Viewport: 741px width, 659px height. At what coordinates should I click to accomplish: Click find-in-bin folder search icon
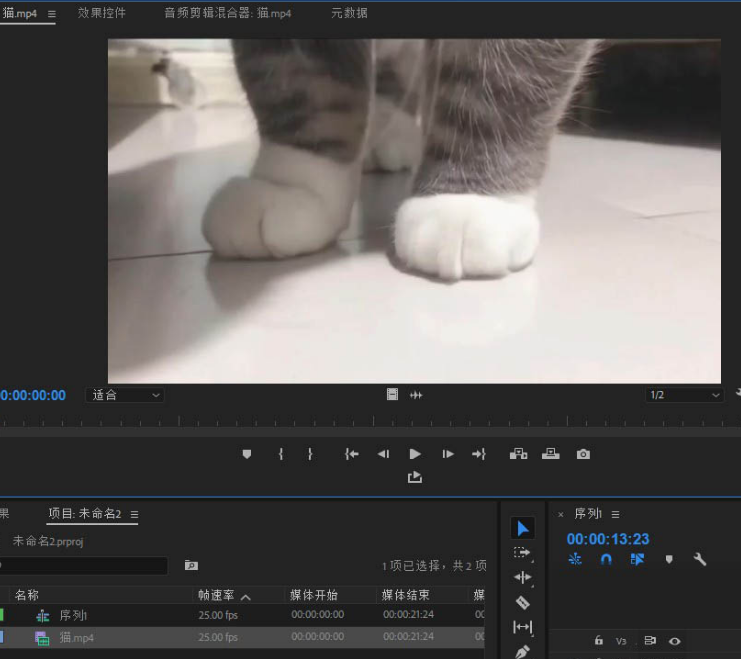tap(191, 565)
